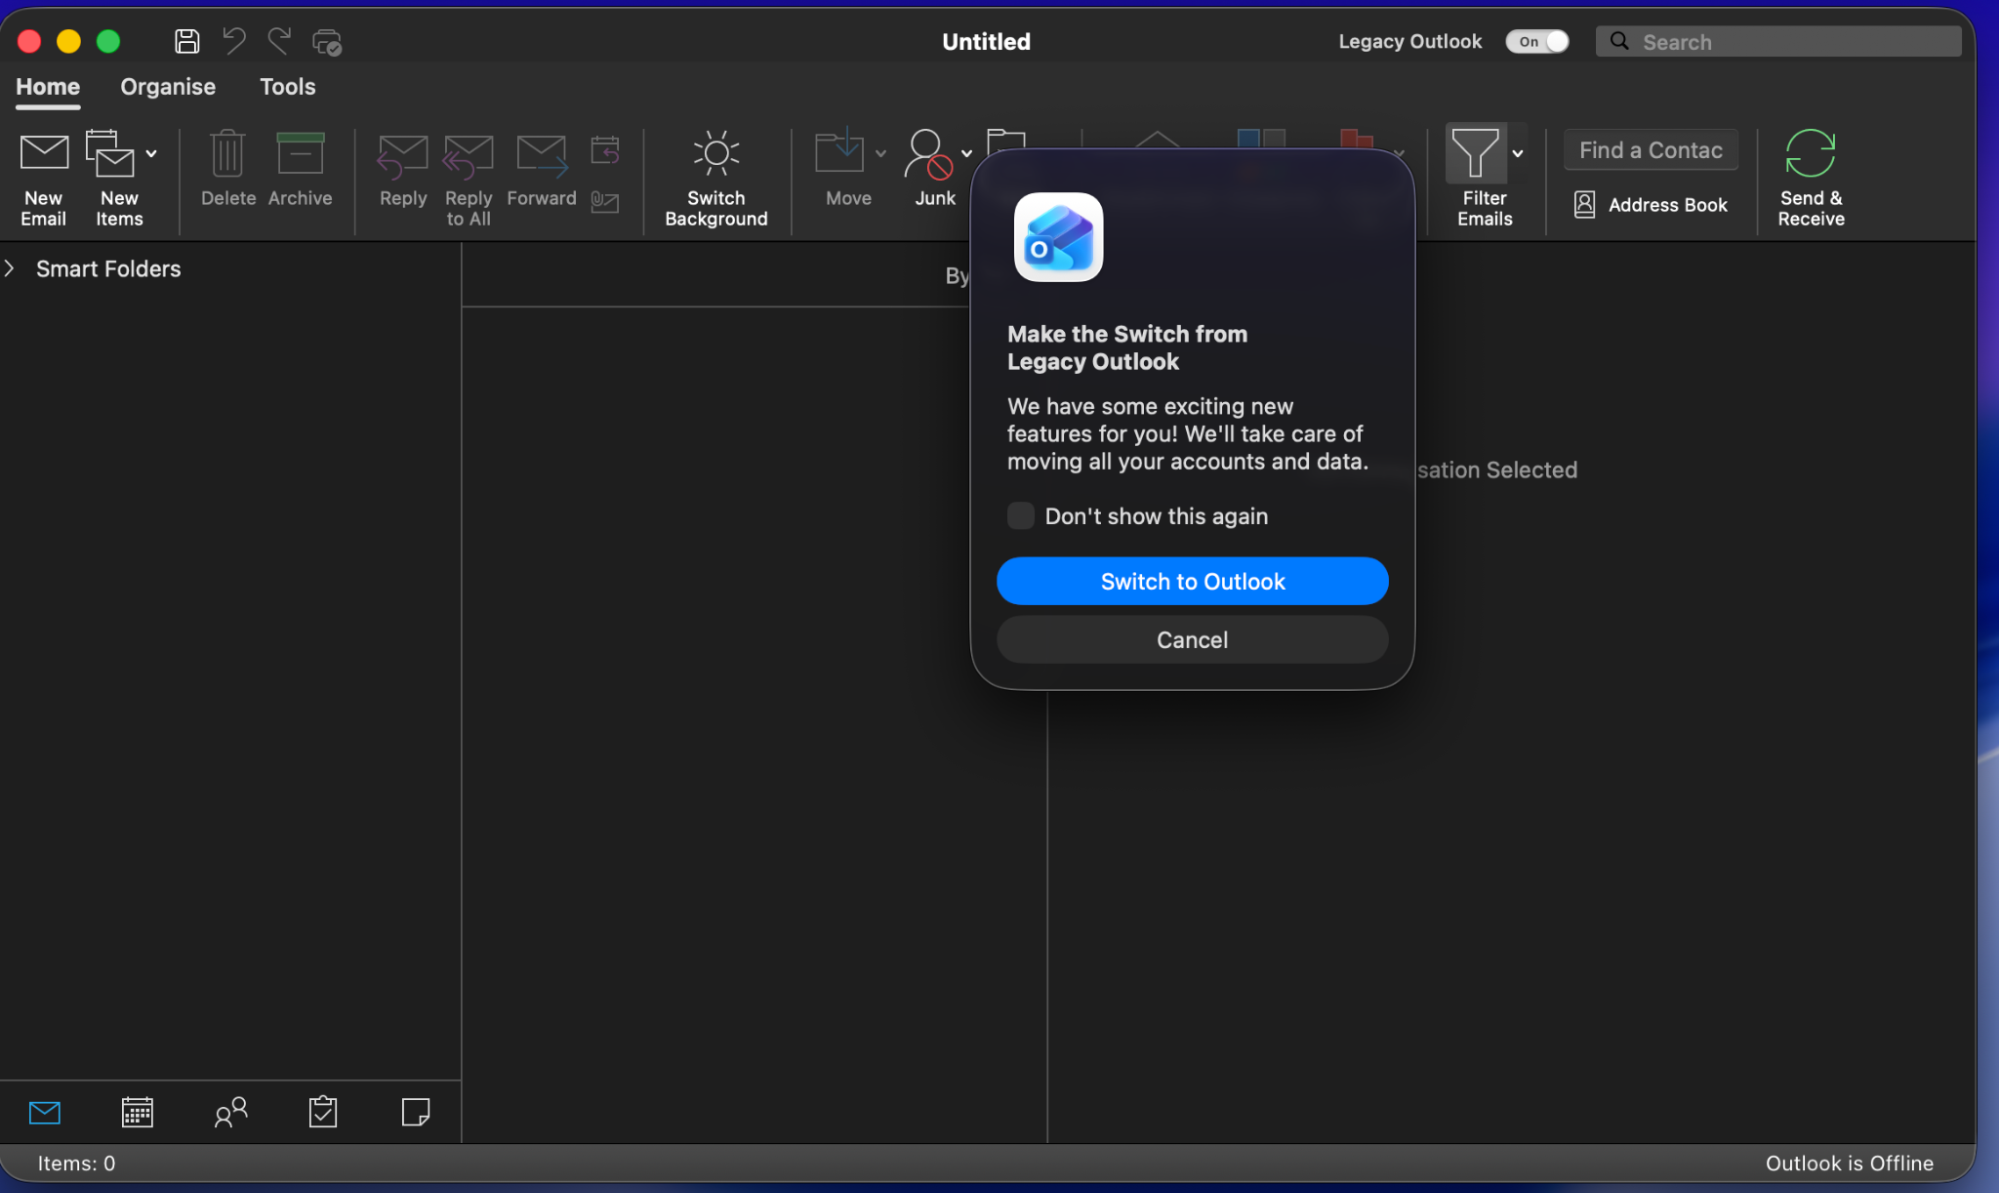Tick the Don't show this again checkbox
The width and height of the screenshot is (1999, 1193).
pos(1020,516)
